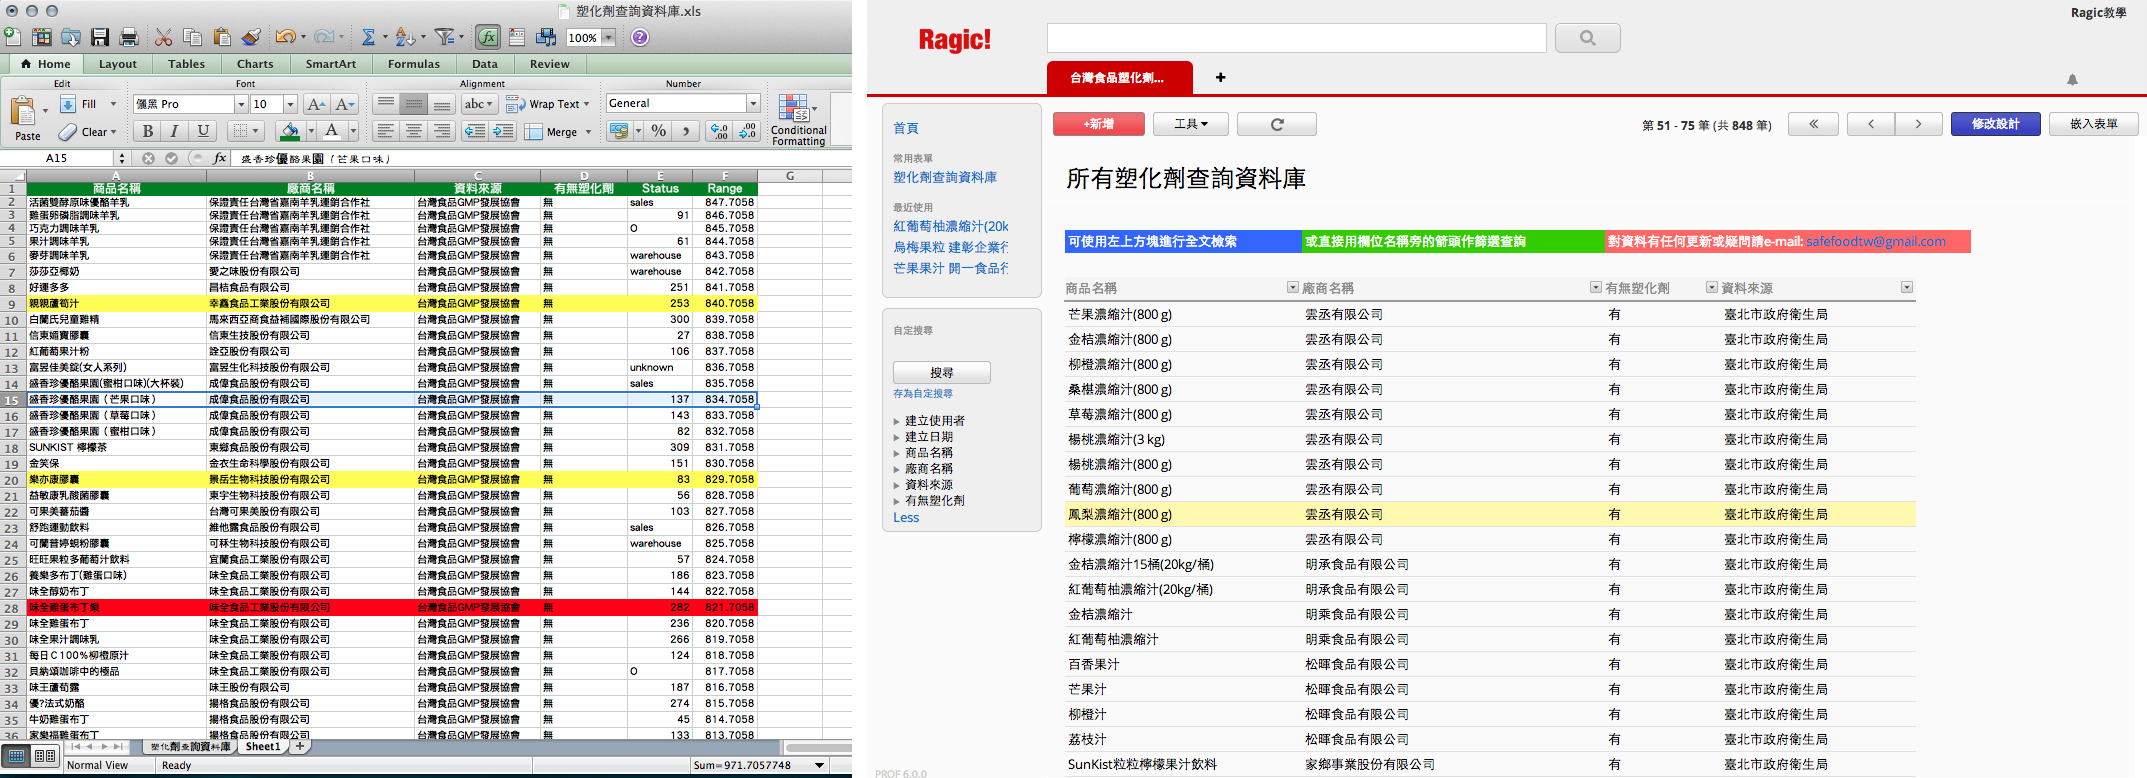
Task: Click the Ragic full-text search field
Action: [x=1296, y=38]
